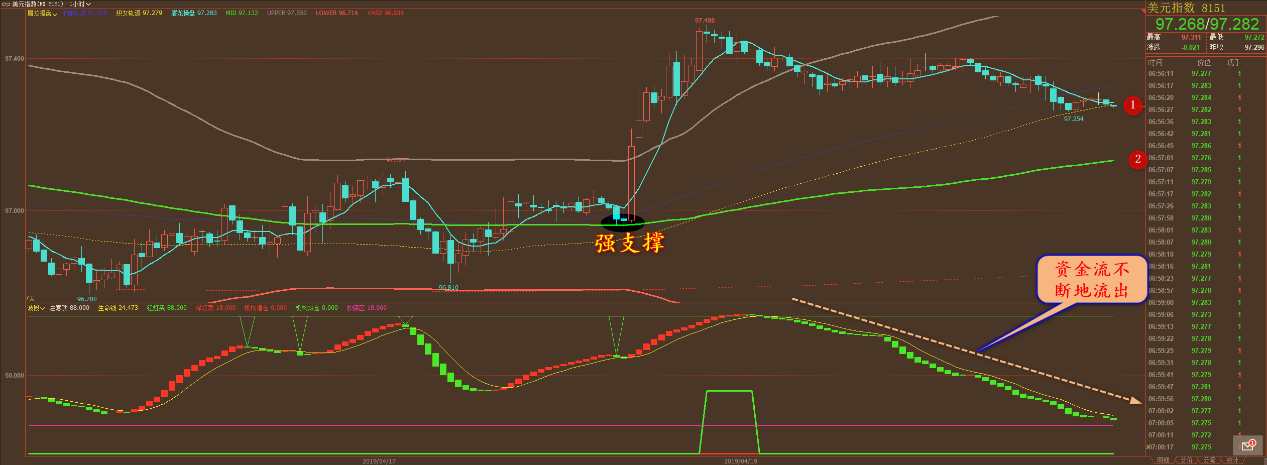Switch to the 分价 tab

pos(1186,460)
